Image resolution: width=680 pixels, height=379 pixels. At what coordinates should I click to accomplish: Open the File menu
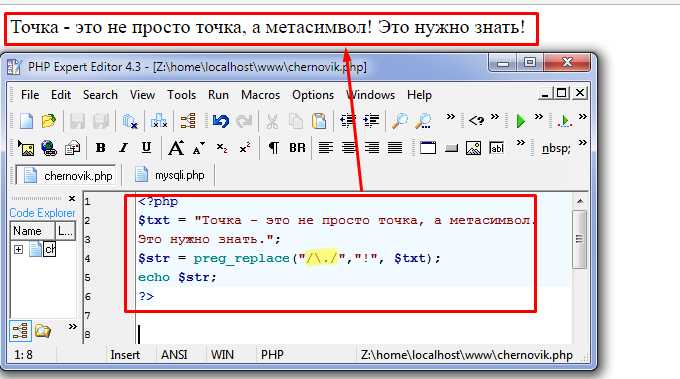click(30, 95)
